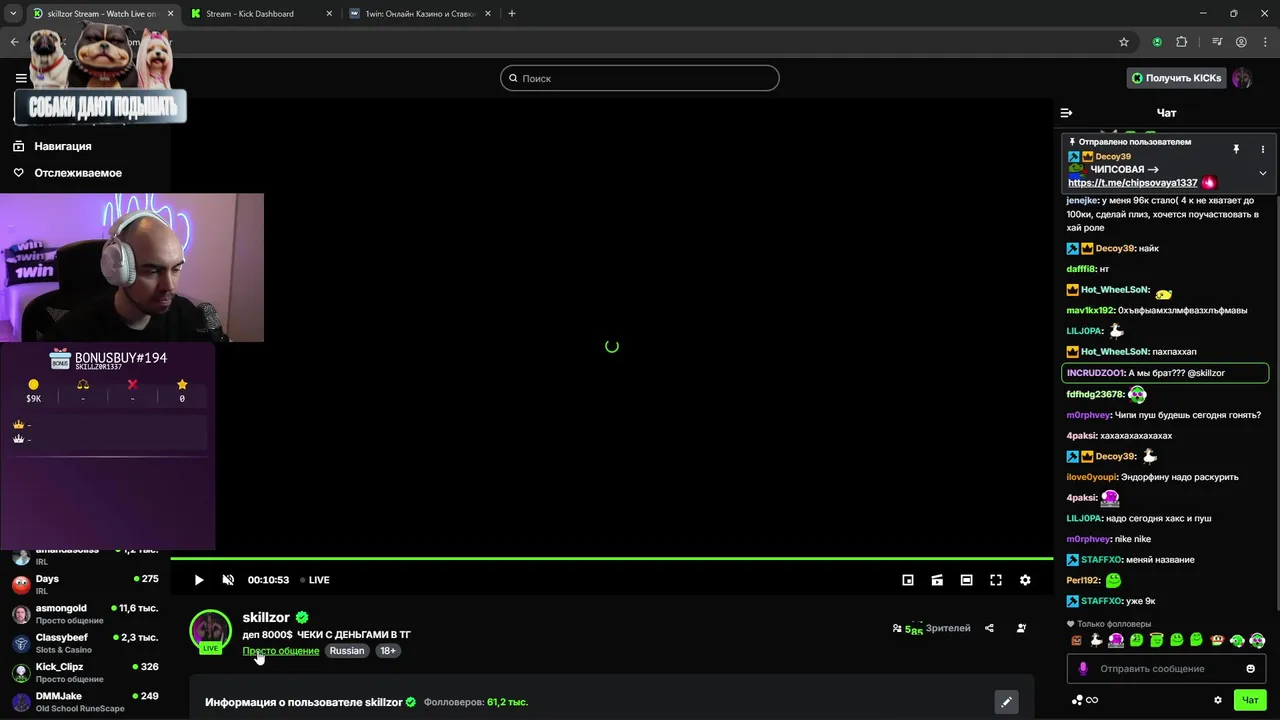The height and width of the screenshot is (720, 1280).
Task: Click the Russian language tag
Action: coord(347,651)
